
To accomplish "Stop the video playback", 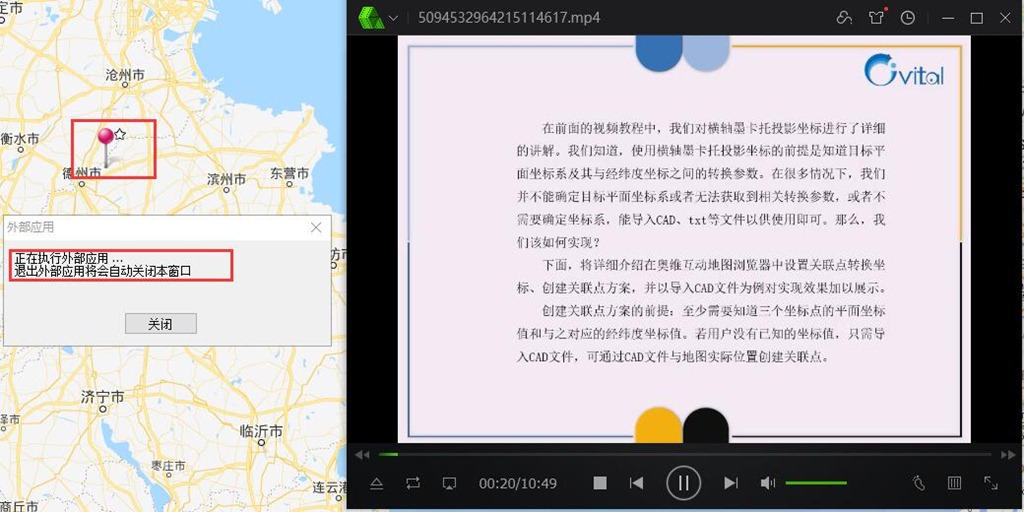I will [x=600, y=483].
